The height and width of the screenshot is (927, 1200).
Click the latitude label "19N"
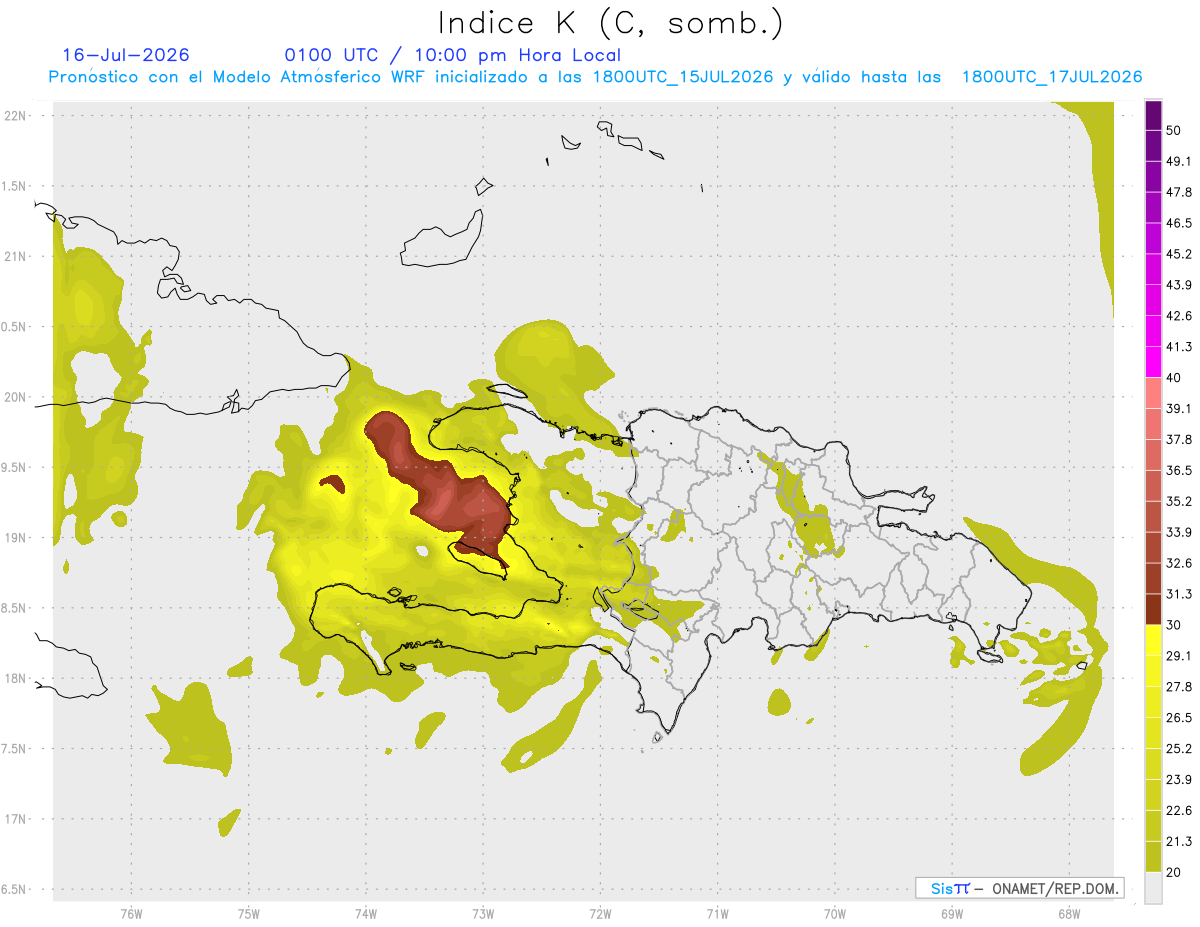click(15, 538)
